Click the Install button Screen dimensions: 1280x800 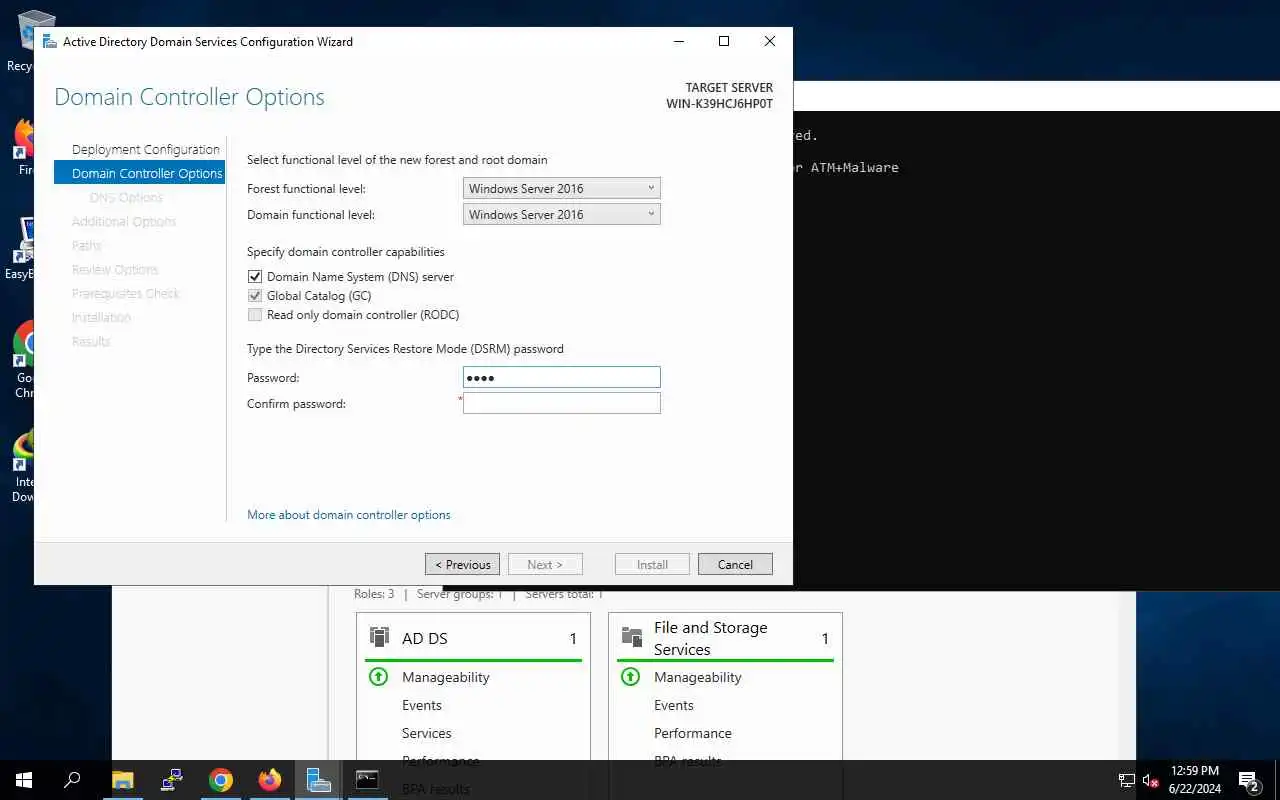point(652,564)
